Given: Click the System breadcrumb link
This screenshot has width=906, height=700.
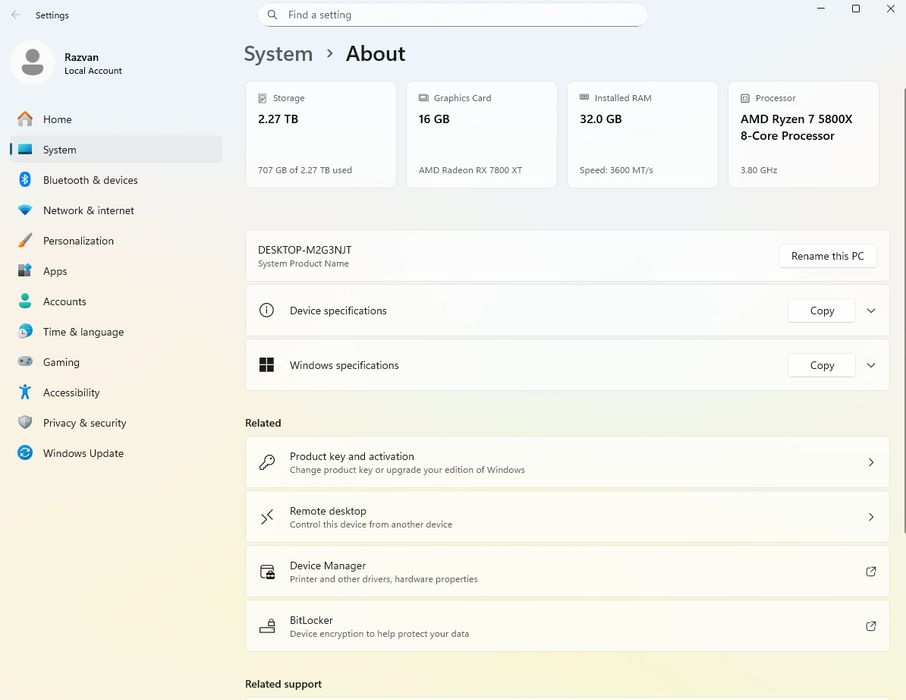Looking at the screenshot, I should [x=278, y=54].
